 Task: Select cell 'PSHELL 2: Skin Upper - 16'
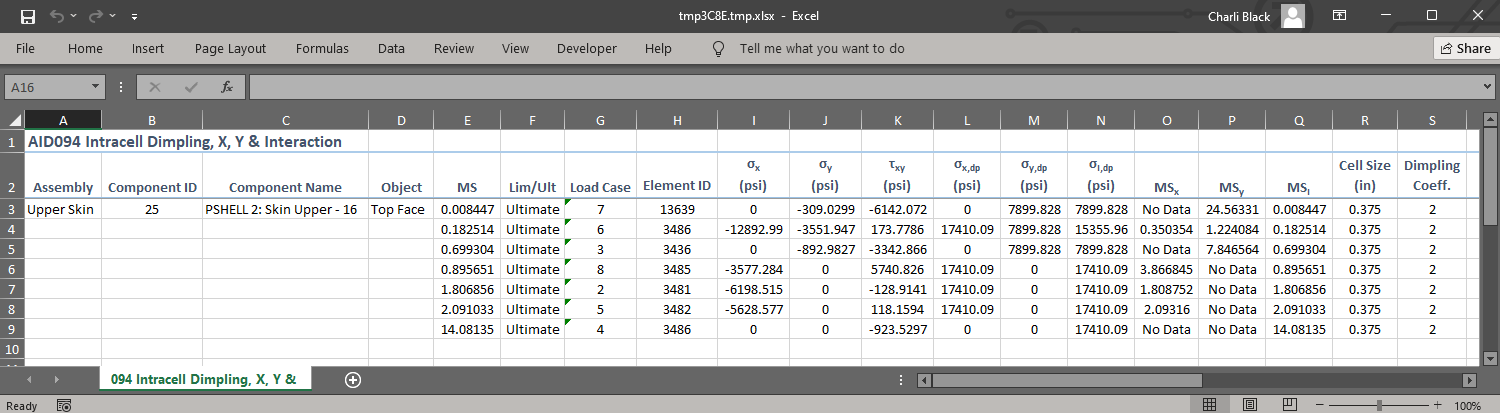click(285, 209)
